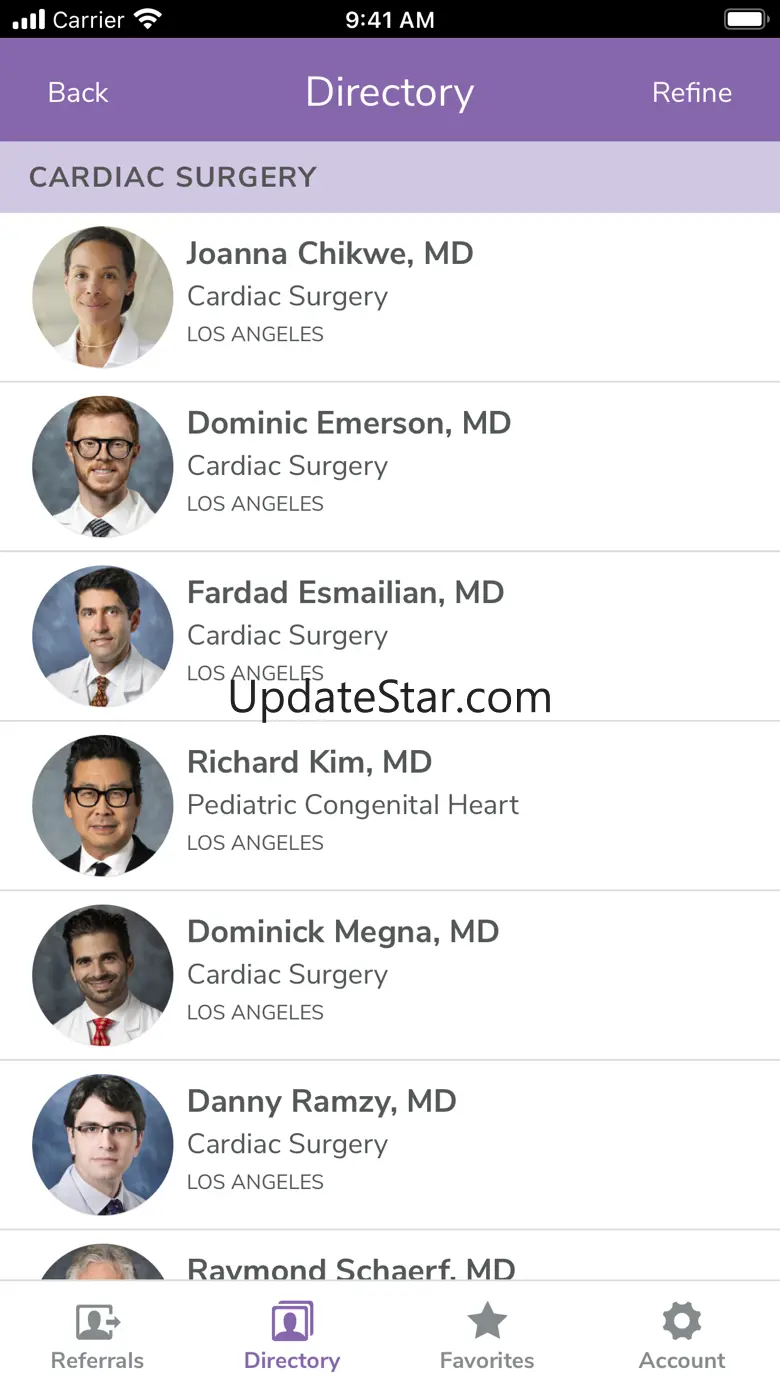The width and height of the screenshot is (780, 1387).
Task: Open Joanna Chikwe, MD listing name
Action: (x=330, y=253)
